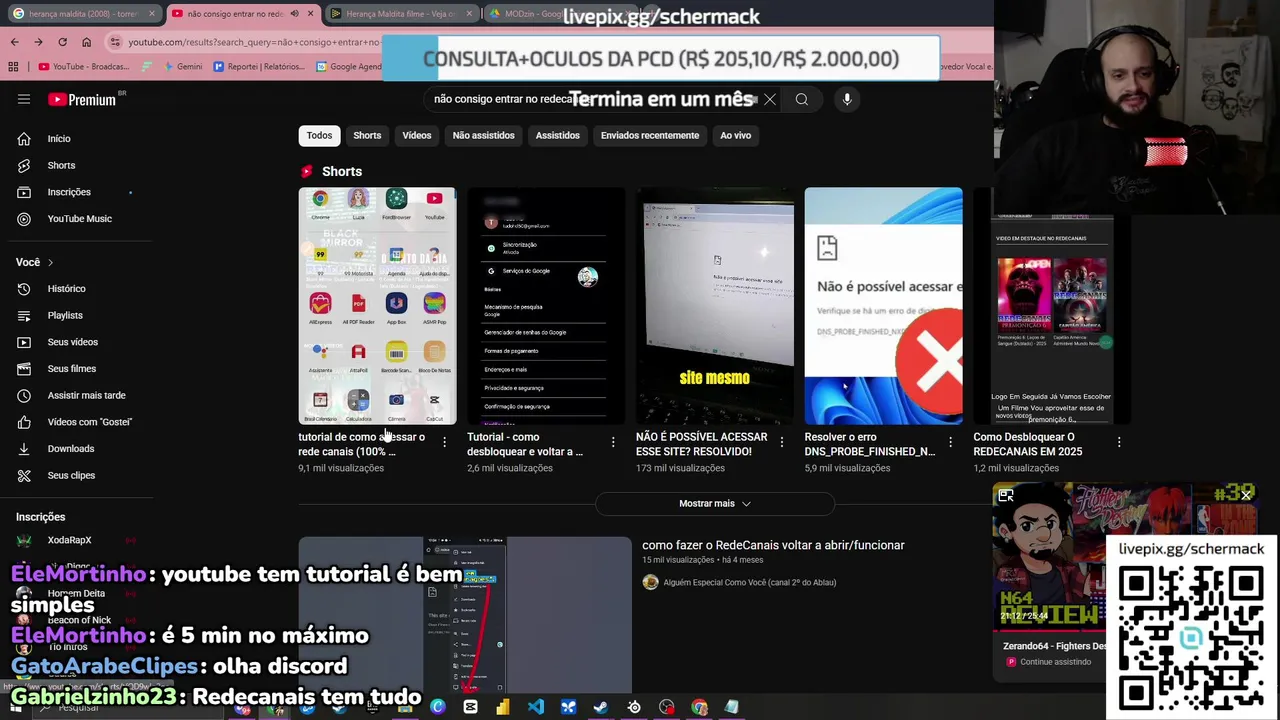Mute the YouTube tab's audio icon
Viewport: 1280px width, 720px height.
[294, 14]
